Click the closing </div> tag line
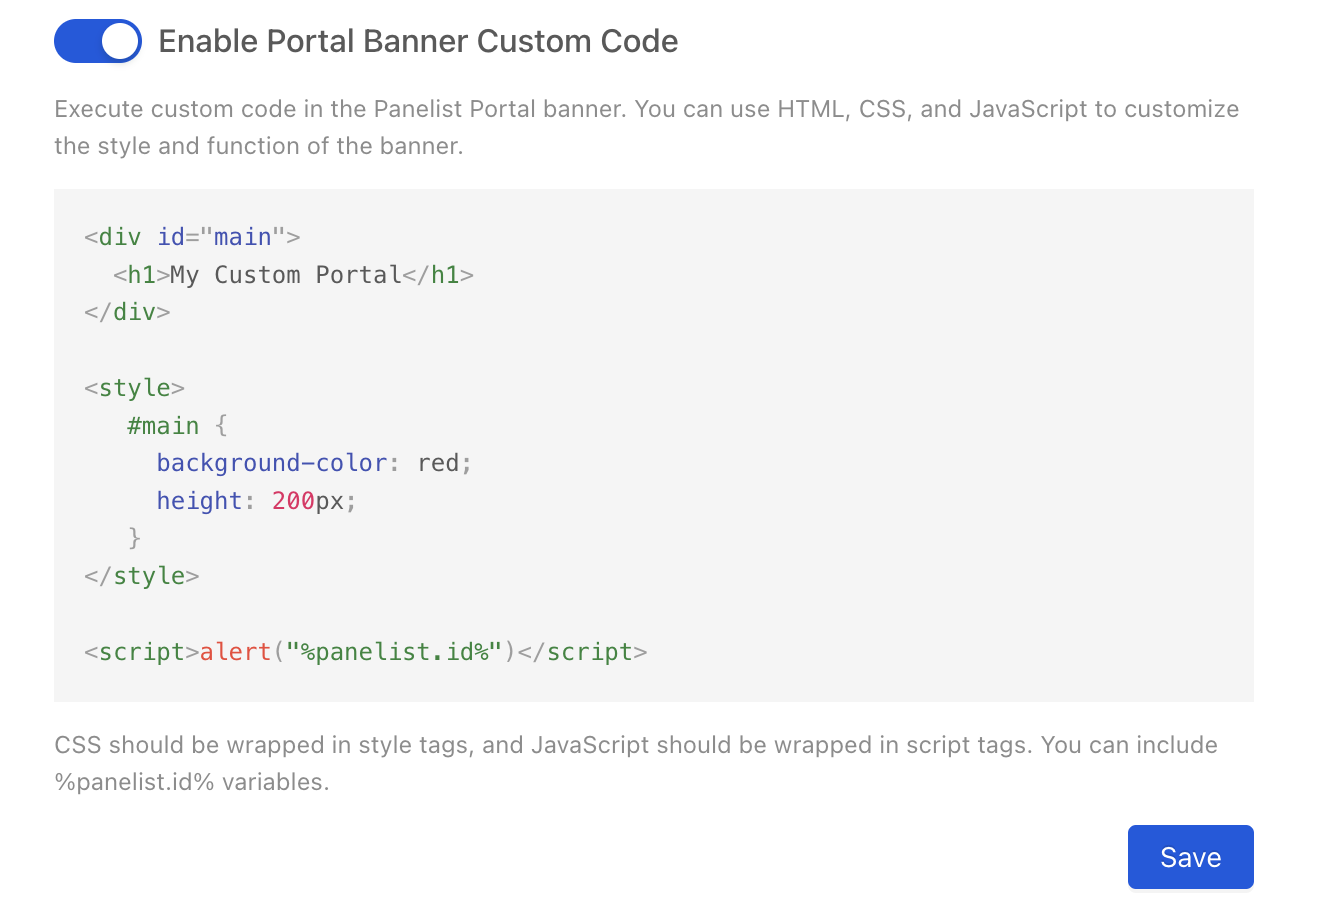 tap(127, 312)
